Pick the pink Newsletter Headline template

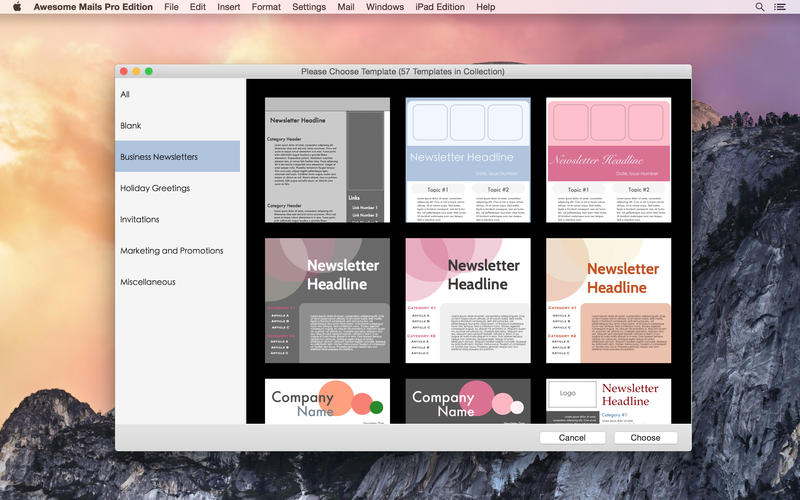coord(608,160)
